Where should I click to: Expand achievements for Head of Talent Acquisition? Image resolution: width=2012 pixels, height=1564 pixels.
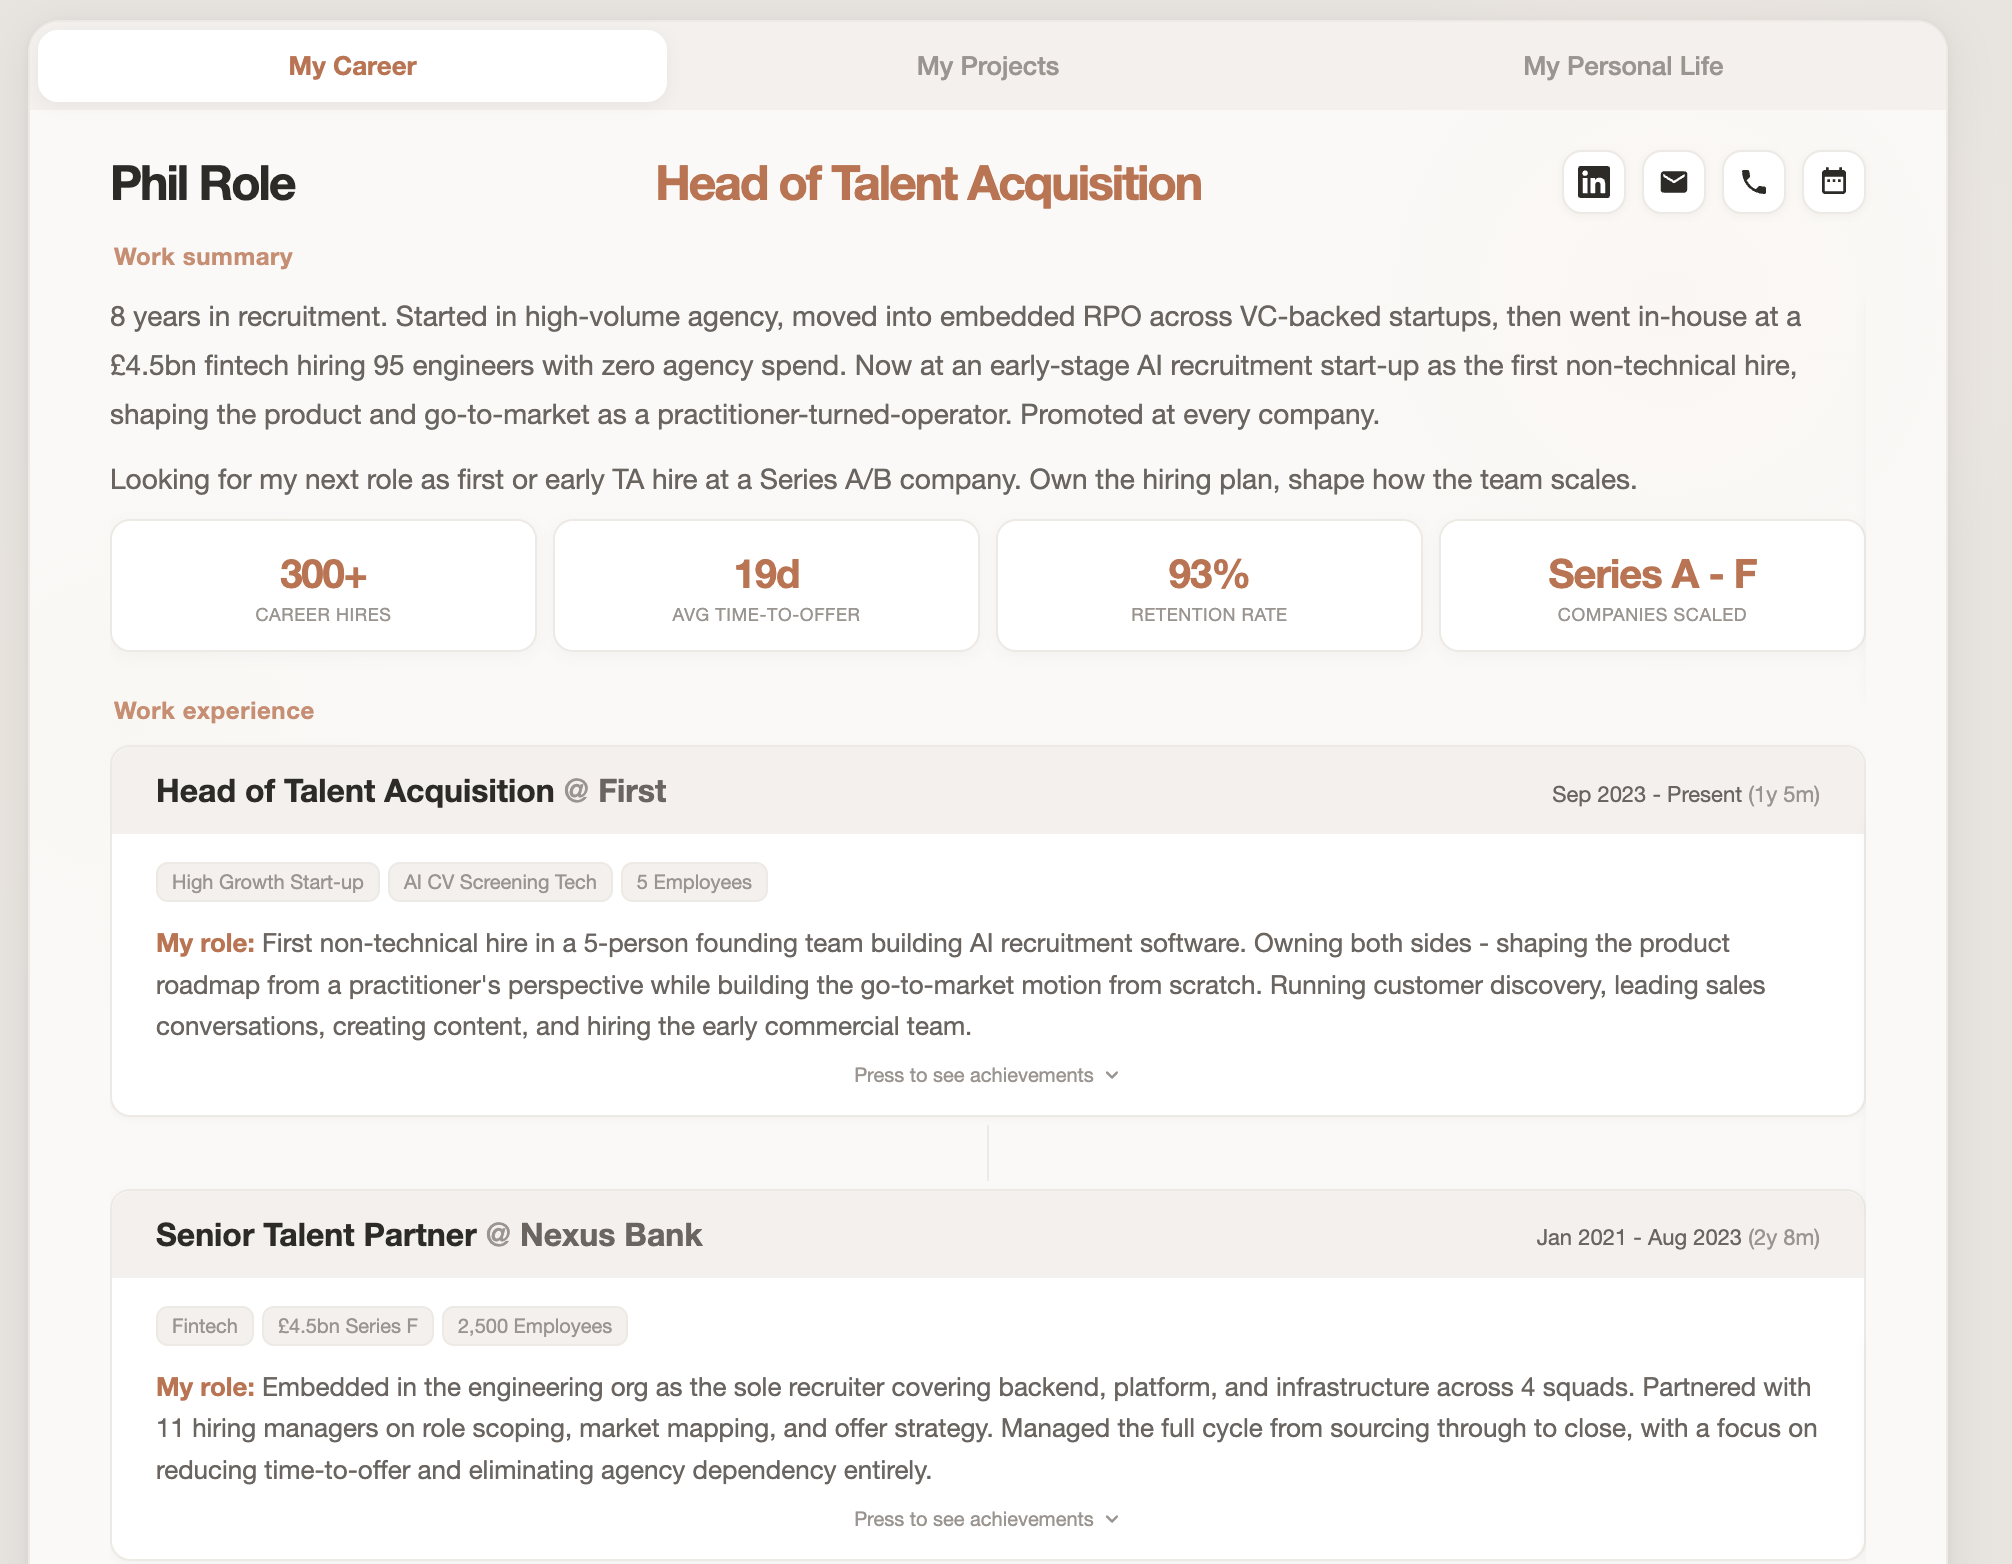(986, 1075)
